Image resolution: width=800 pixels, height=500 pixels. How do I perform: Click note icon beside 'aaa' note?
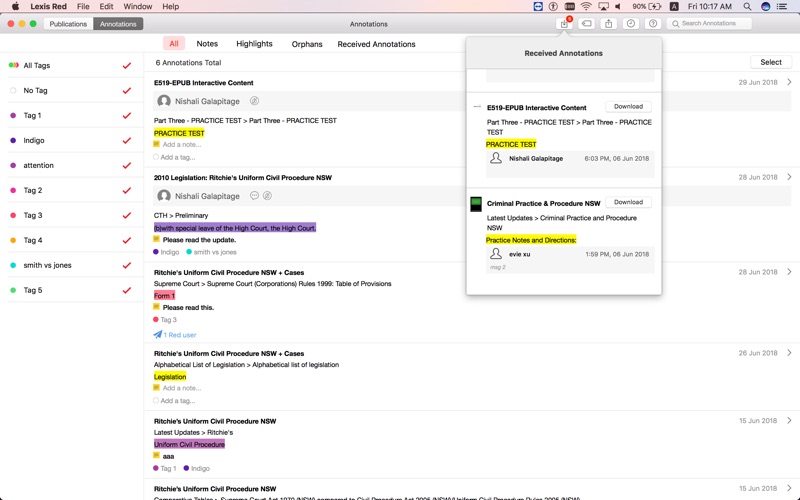pos(157,456)
